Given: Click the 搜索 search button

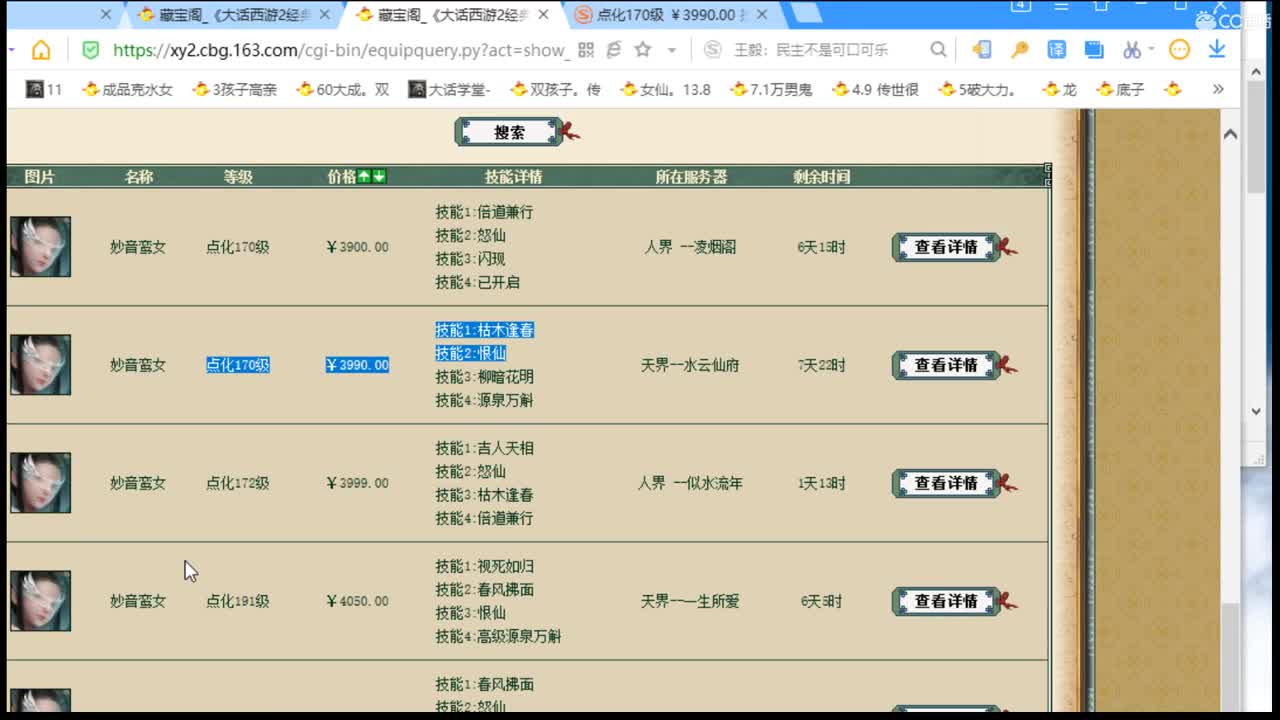Looking at the screenshot, I should tap(510, 132).
